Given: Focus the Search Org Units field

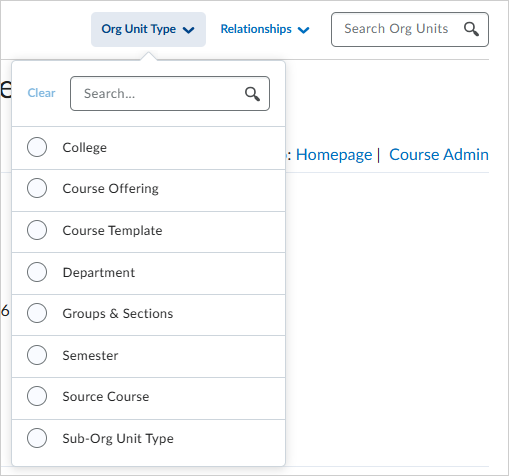Looking at the screenshot, I should pos(410,29).
